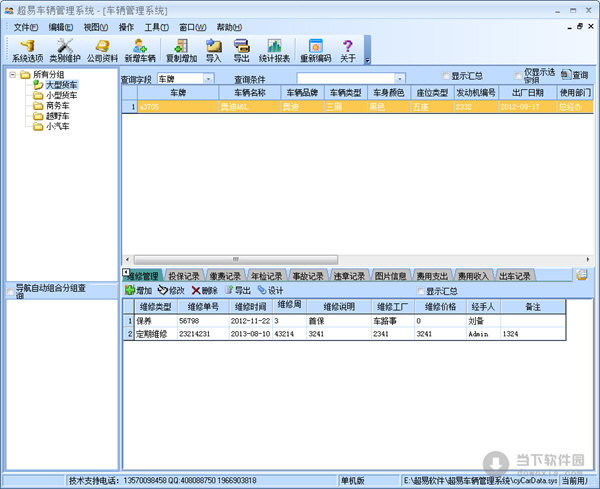Select 小汽车 folder in tree
Screen dimensions: 600x489
(x=58, y=126)
